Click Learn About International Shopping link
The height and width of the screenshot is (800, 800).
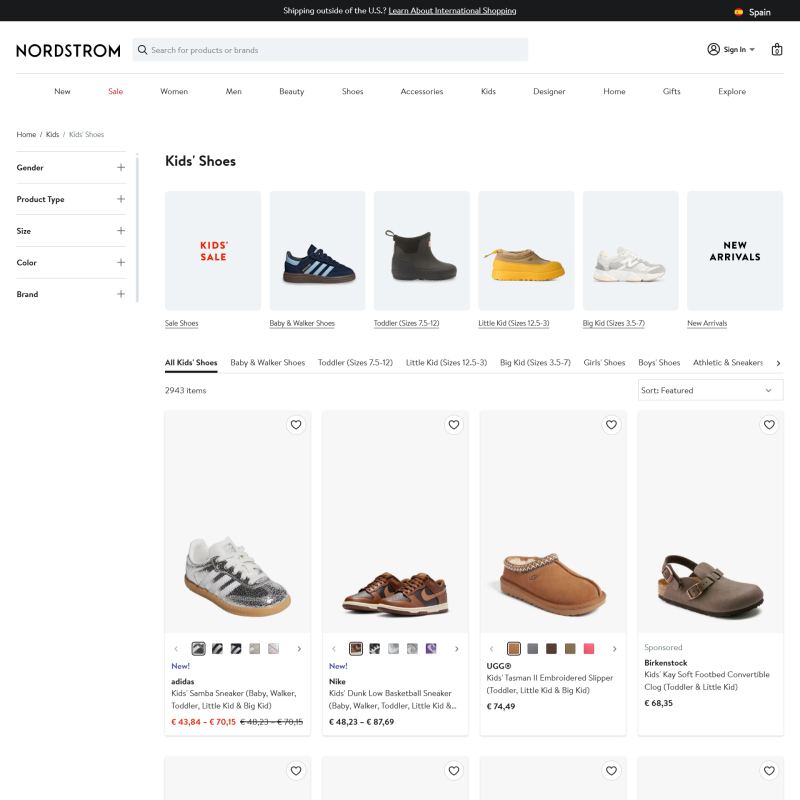(x=452, y=11)
